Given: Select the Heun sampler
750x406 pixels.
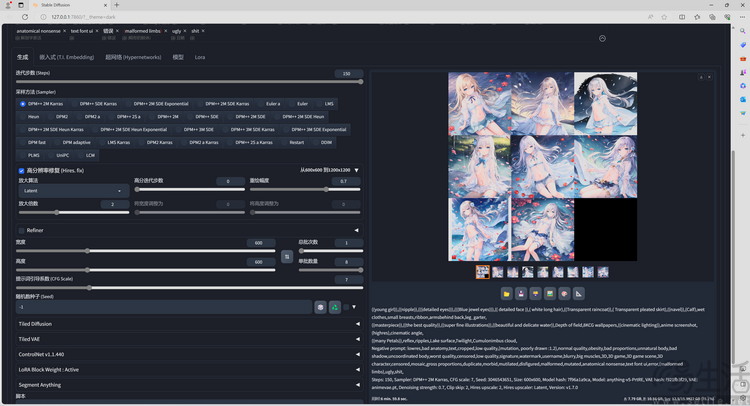Looking at the screenshot, I should pyautogui.click(x=30, y=117).
